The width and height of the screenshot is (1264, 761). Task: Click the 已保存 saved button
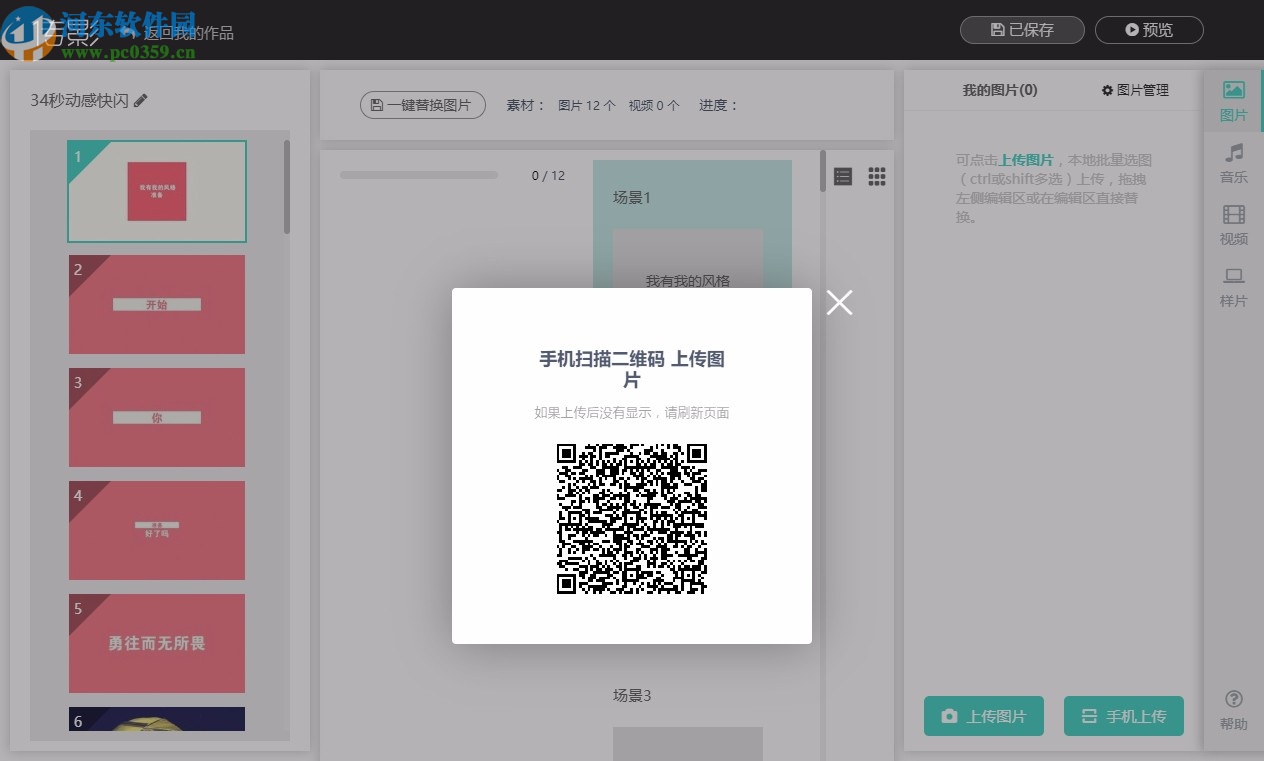tap(1021, 30)
